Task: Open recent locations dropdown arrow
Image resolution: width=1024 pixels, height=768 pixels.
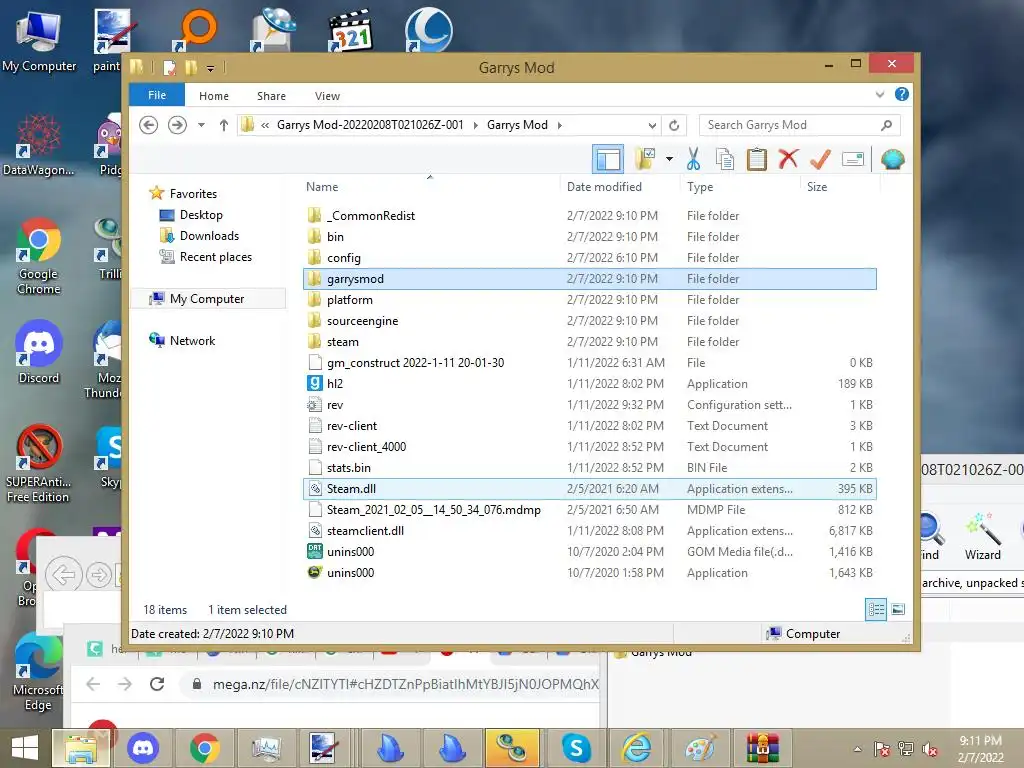Action: pos(201,125)
